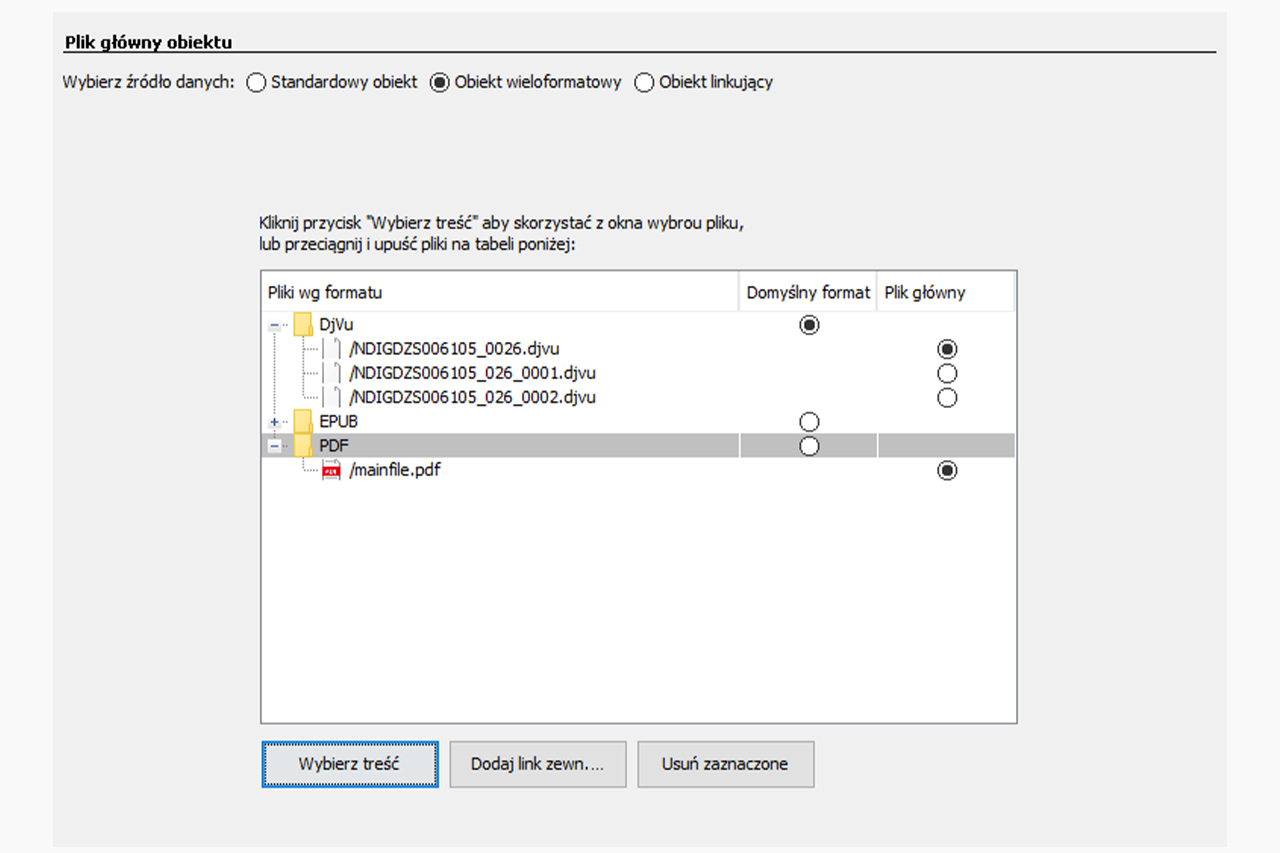This screenshot has width=1280, height=853.
Task: Set PDF as the default format
Action: [809, 446]
